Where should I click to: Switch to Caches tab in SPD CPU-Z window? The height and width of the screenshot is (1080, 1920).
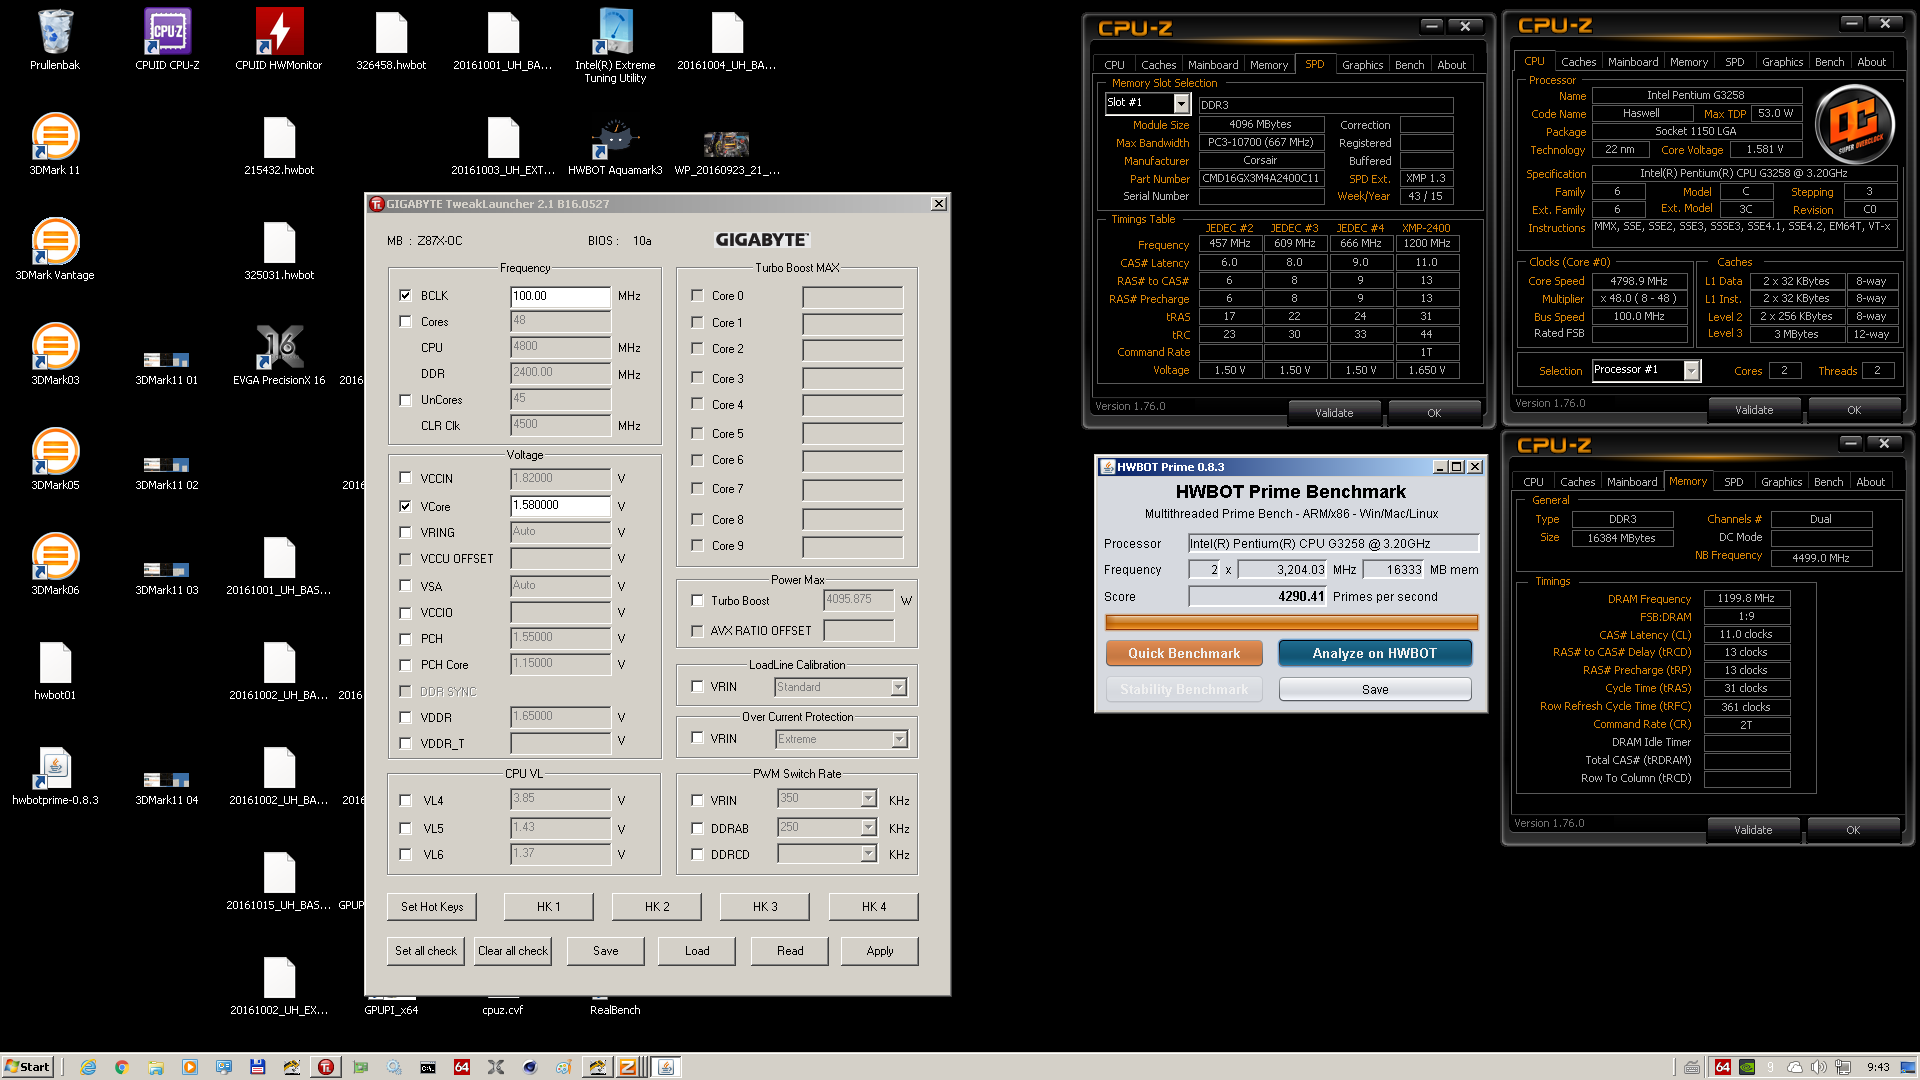1158,65
